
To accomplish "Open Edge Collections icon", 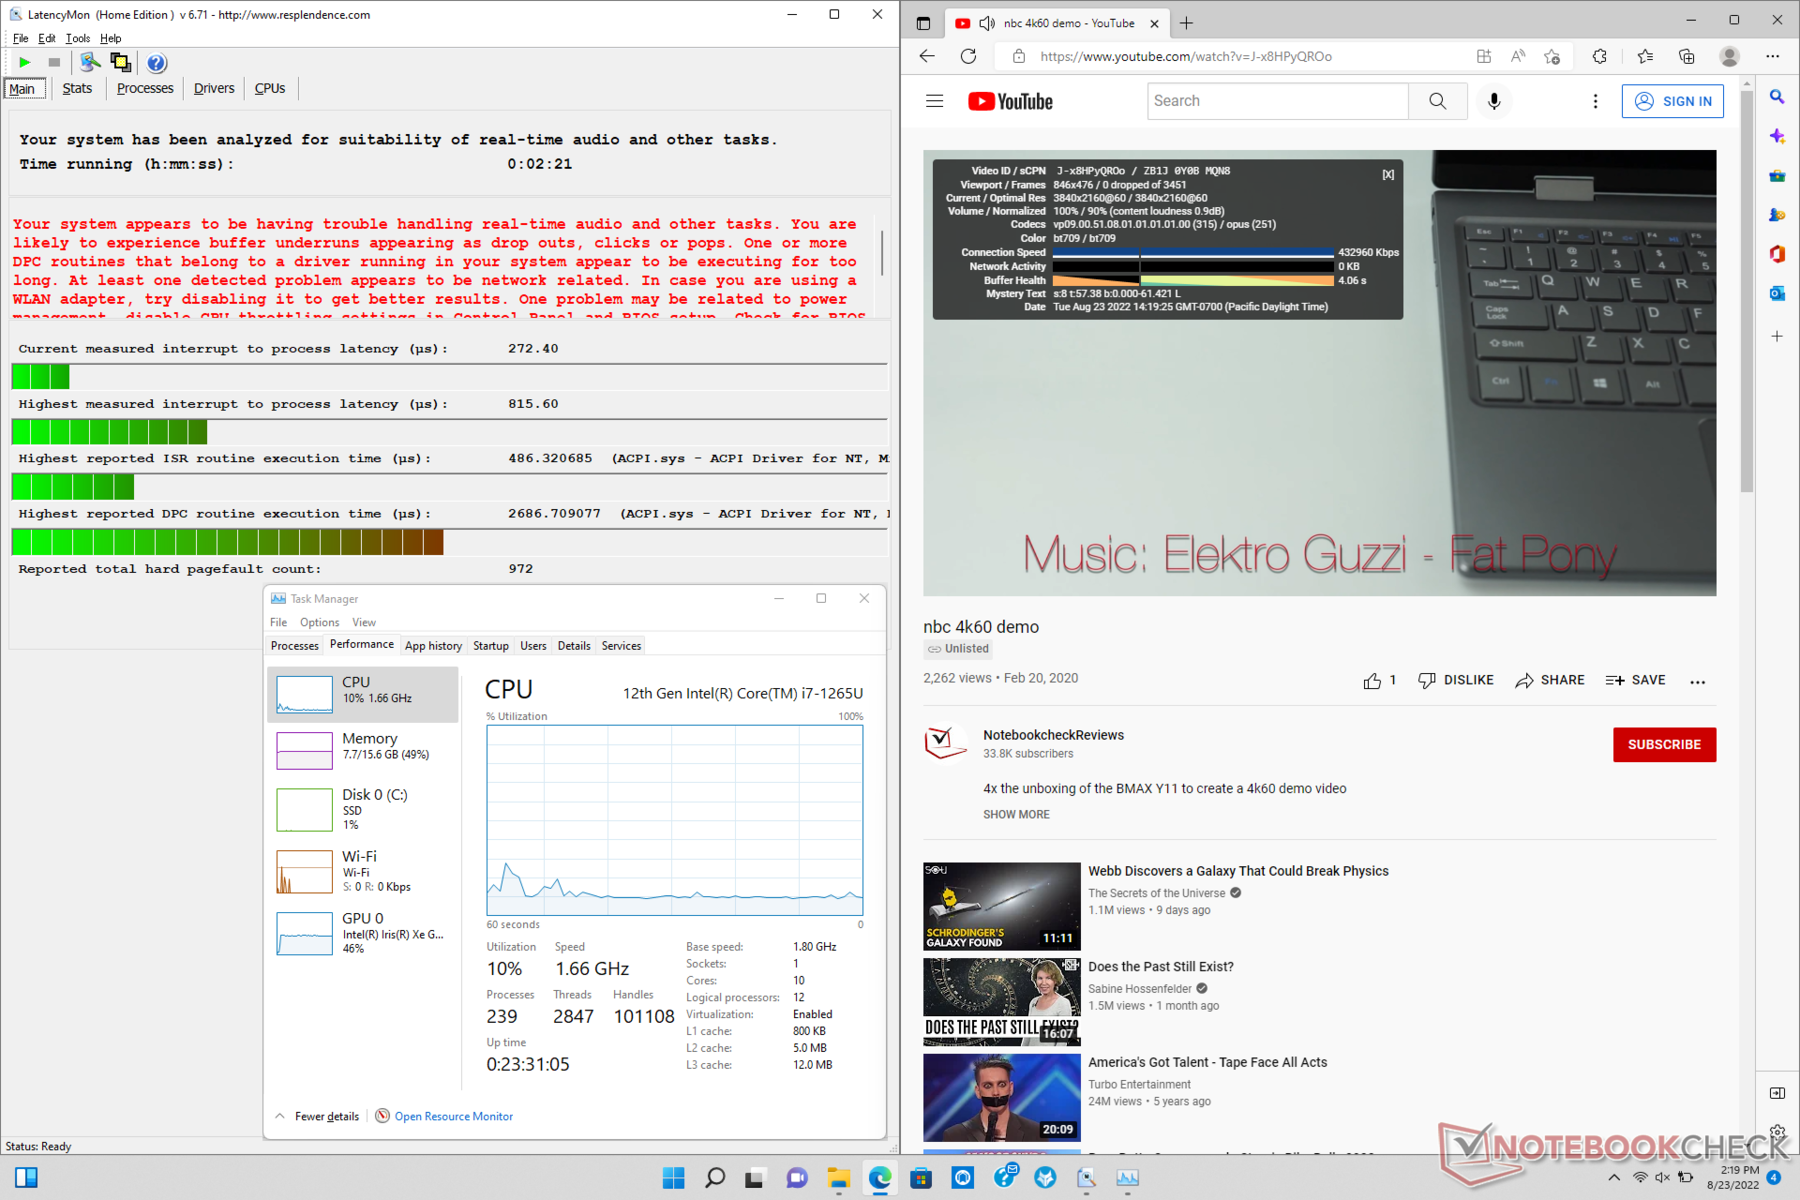I will tap(1687, 56).
